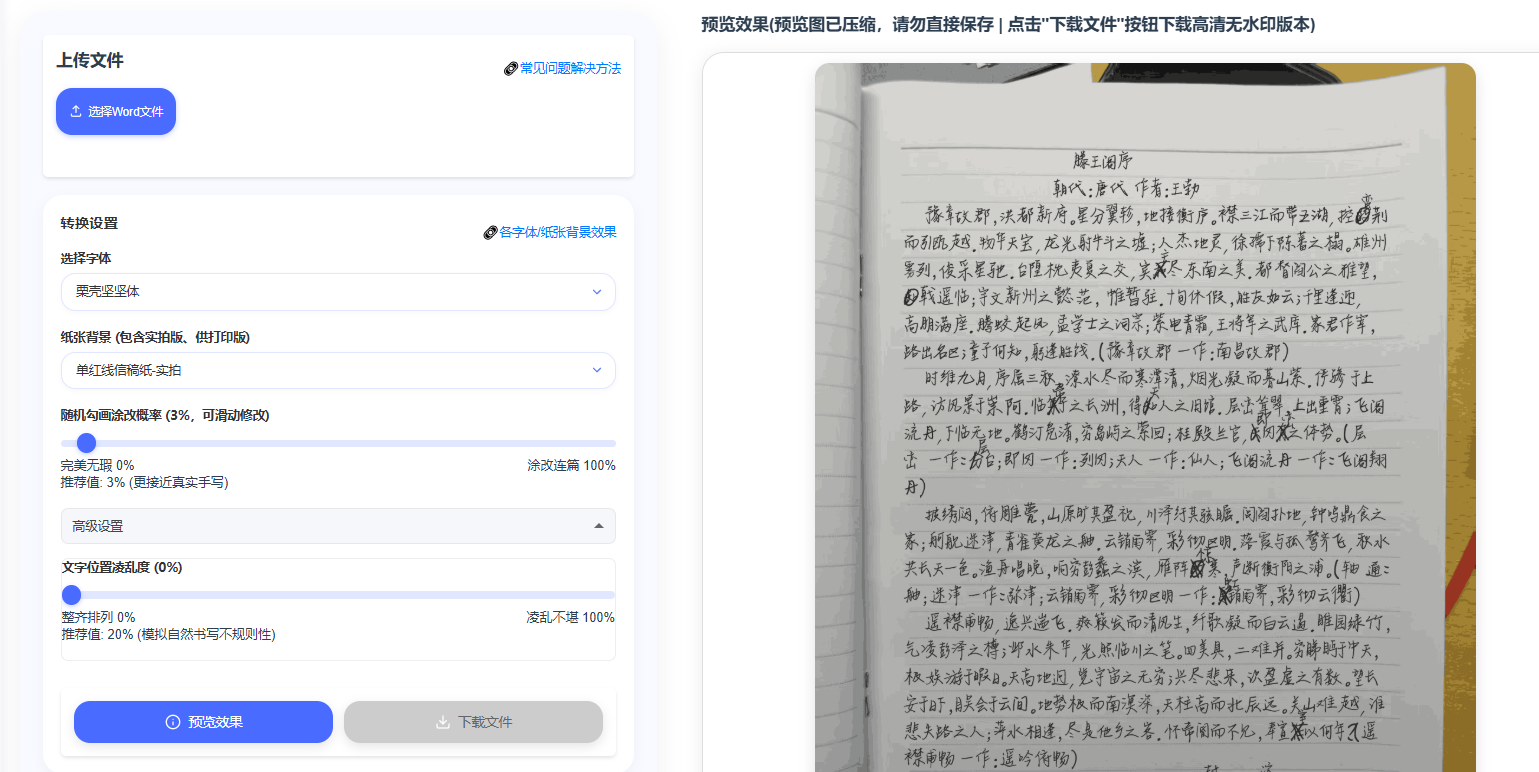
Task: Open the 选择字体 dropdown showing 栗壳坚坚体
Action: pyautogui.click(x=337, y=292)
